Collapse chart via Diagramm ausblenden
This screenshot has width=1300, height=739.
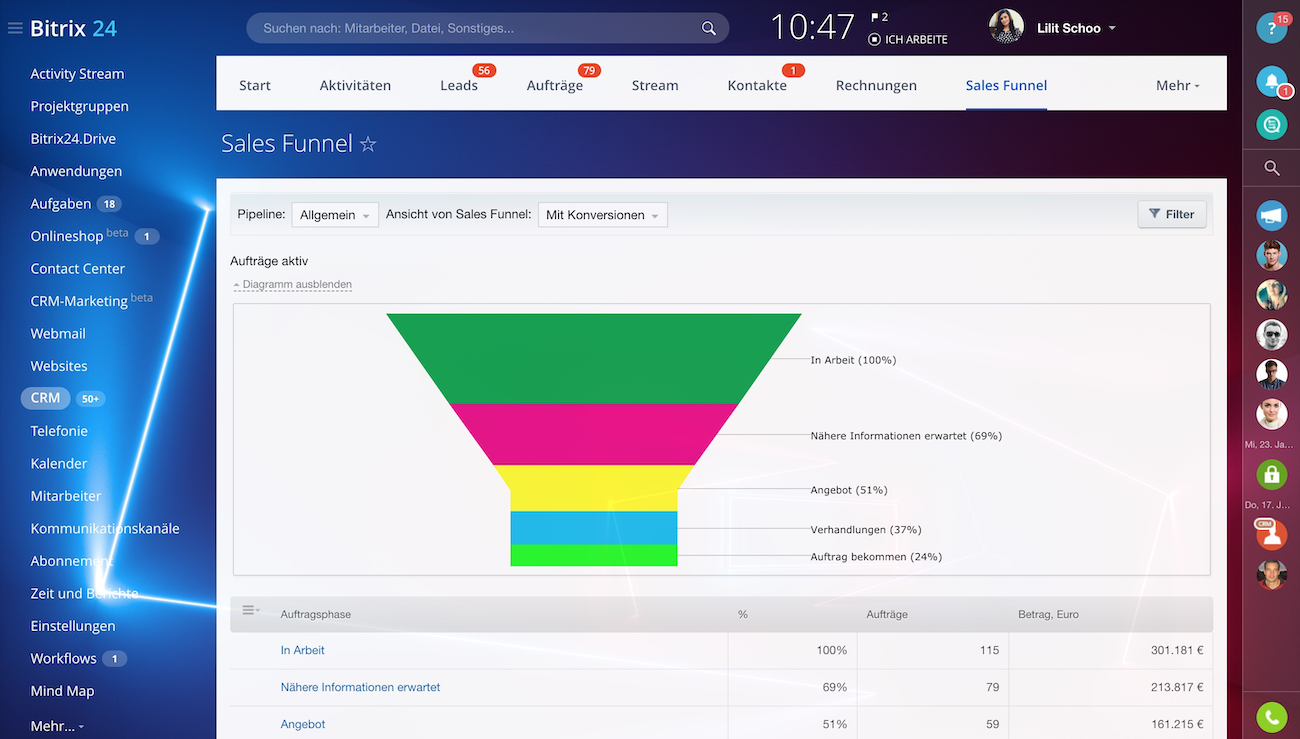(x=293, y=285)
